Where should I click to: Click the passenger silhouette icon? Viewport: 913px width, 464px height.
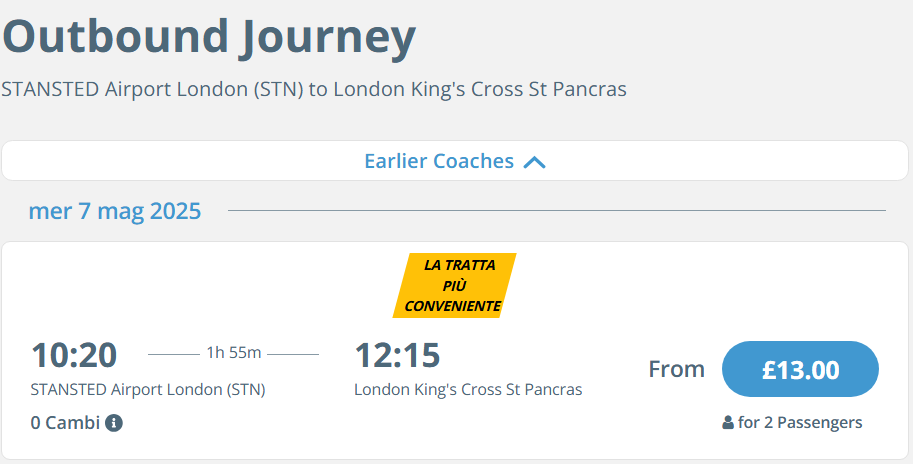coord(727,423)
